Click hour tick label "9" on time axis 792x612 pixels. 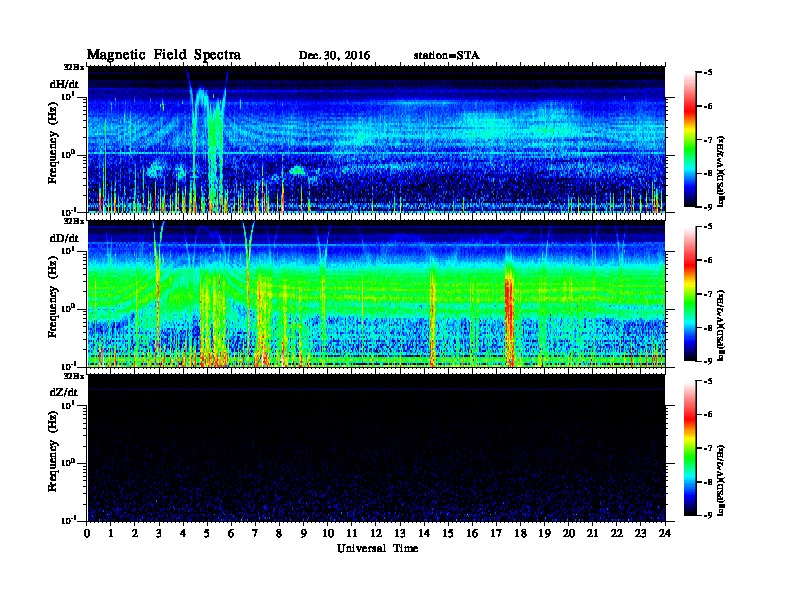pyautogui.click(x=304, y=534)
